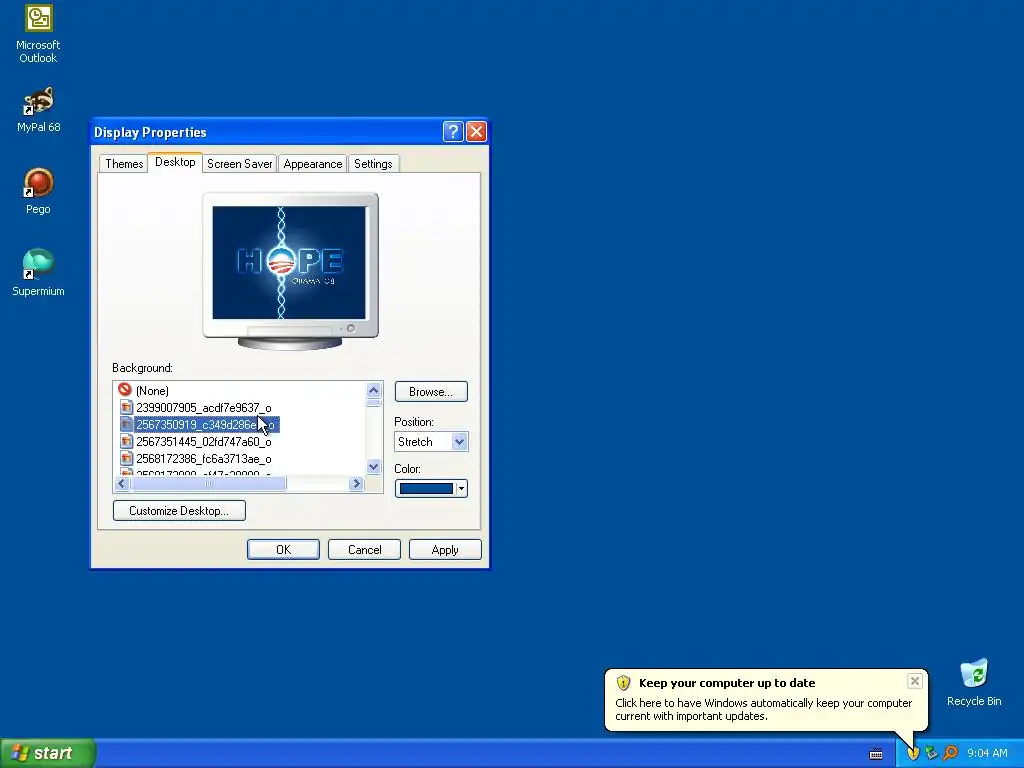Click the background list scroll up arrow
Image resolution: width=1024 pixels, height=768 pixels.
[x=374, y=391]
